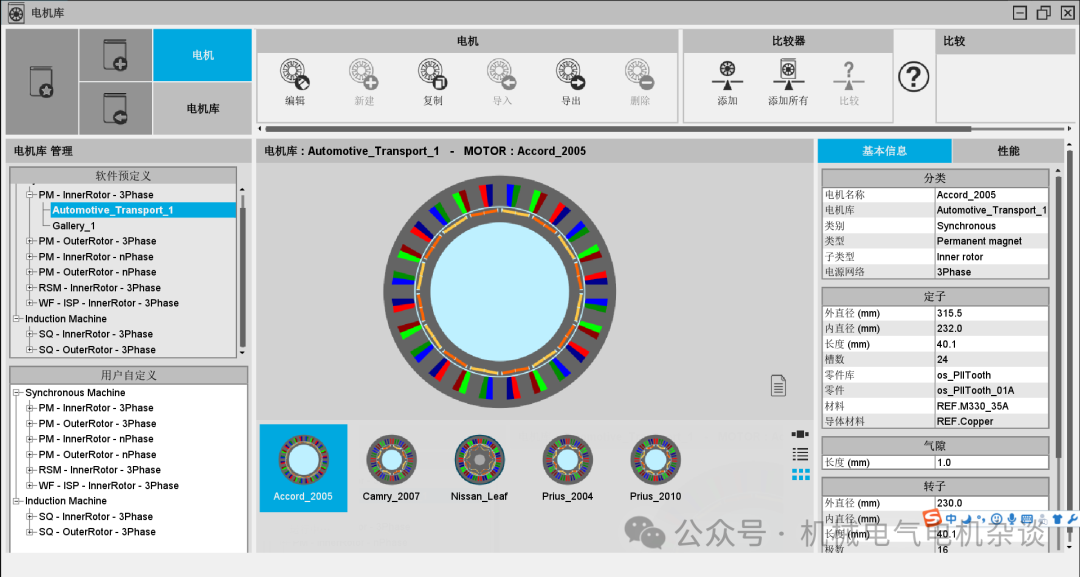Click the 软件预定义 section header
1080x577 pixels.
123,176
